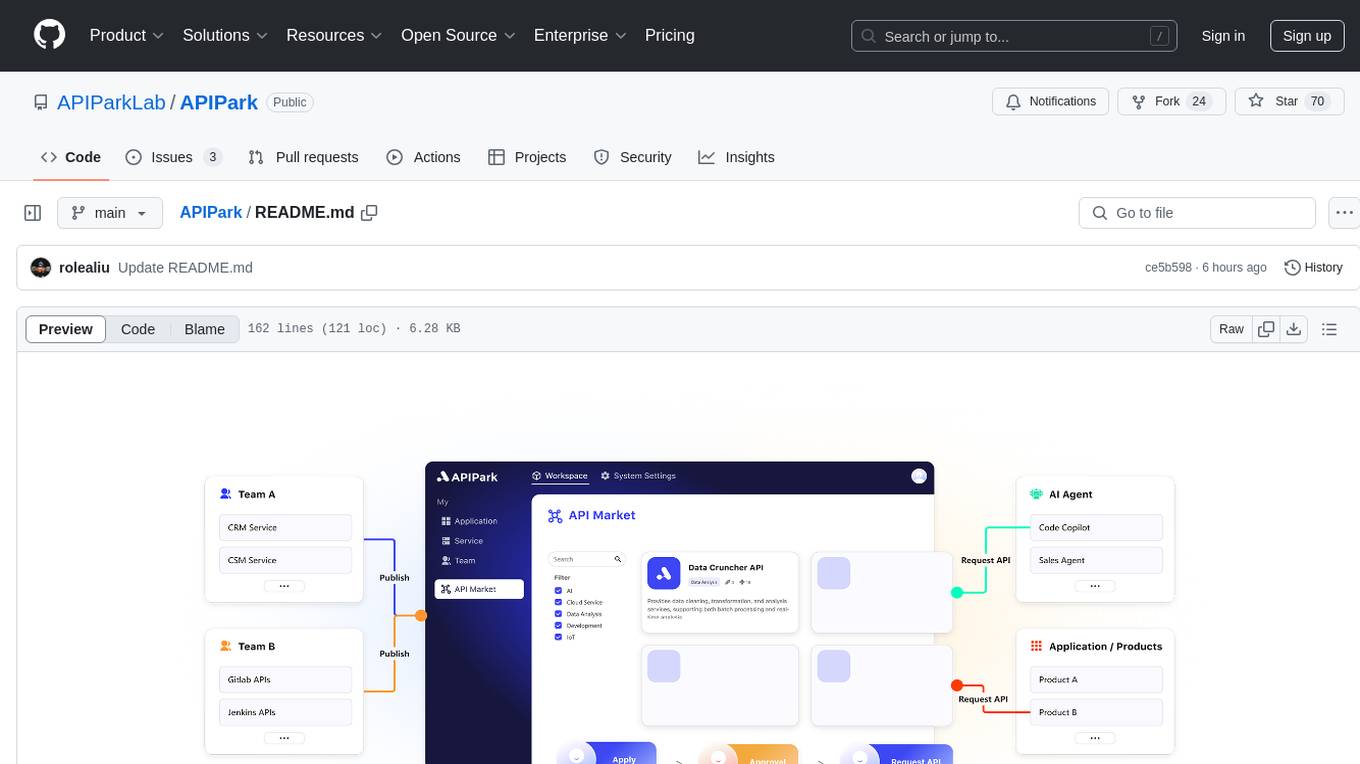Click the star count 70

pyautogui.click(x=1317, y=101)
